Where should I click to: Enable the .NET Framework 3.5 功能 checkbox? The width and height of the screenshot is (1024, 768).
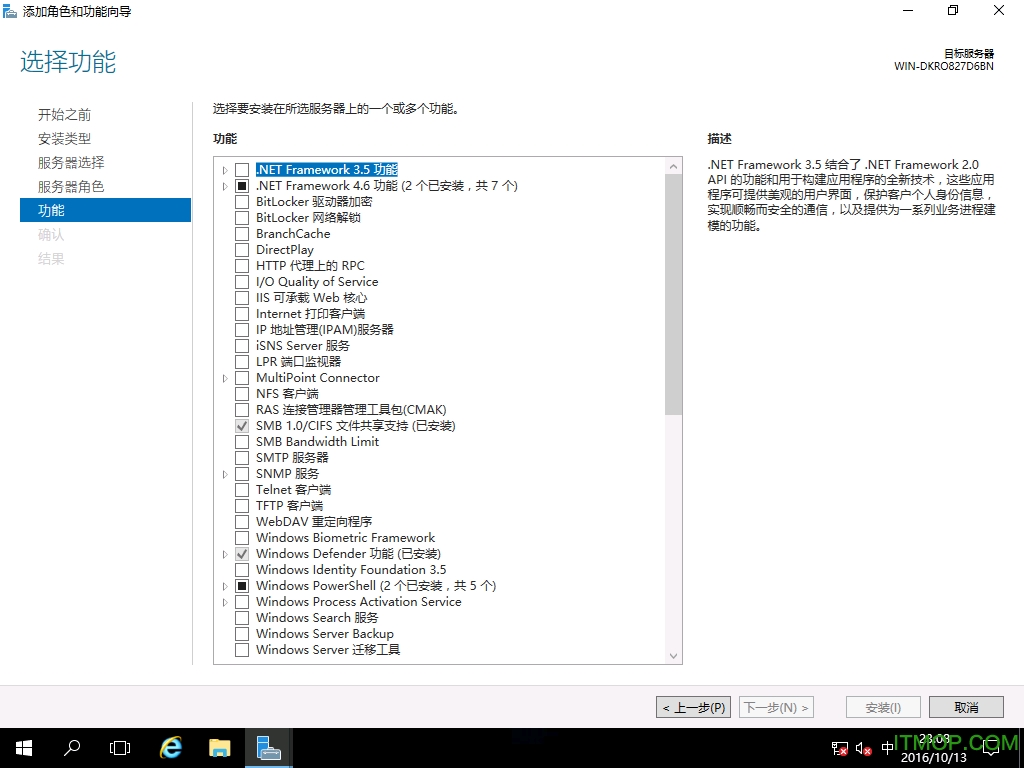point(241,169)
